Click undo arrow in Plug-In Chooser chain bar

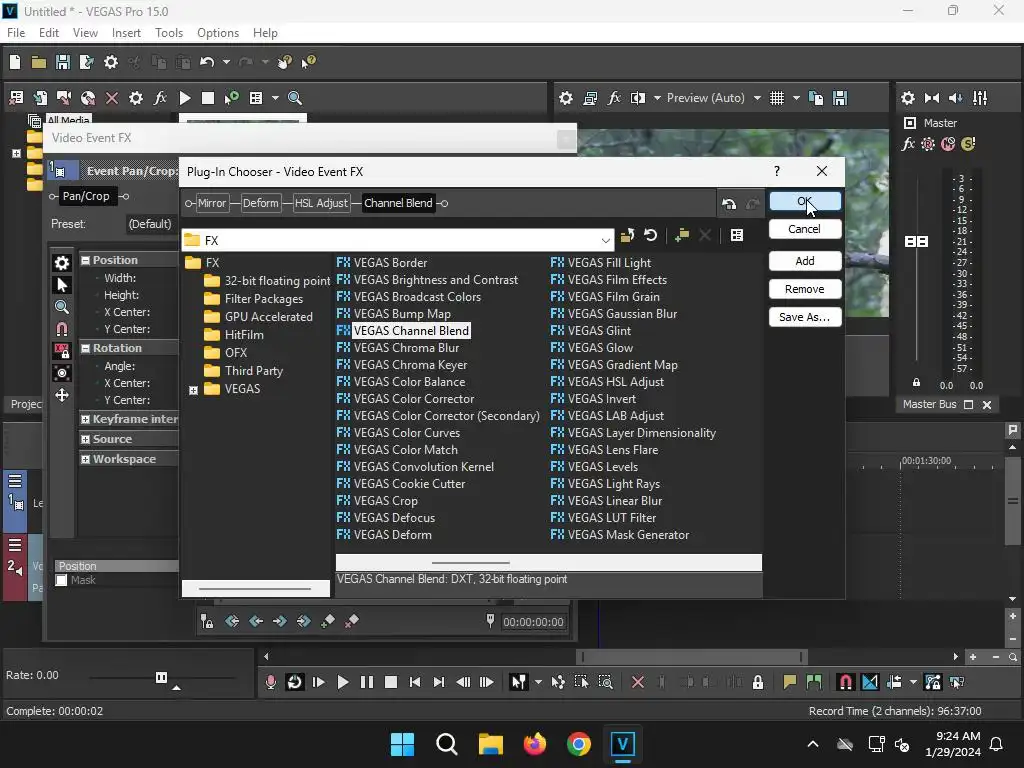729,204
